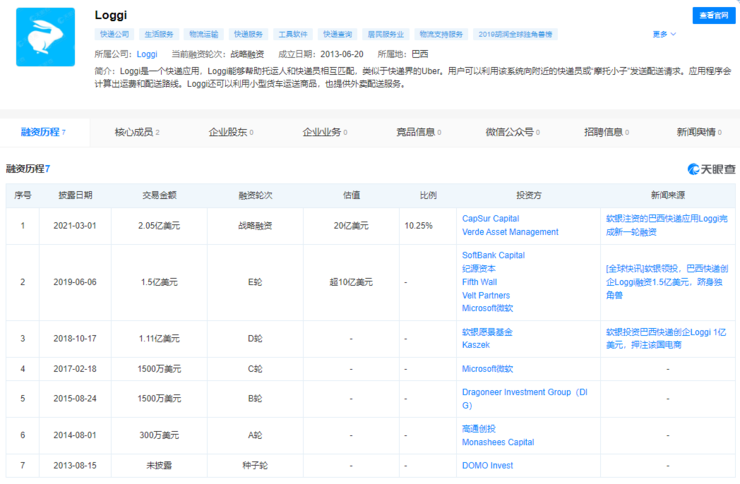
Task: Switch to the 企业股东 tab
Action: (x=231, y=133)
